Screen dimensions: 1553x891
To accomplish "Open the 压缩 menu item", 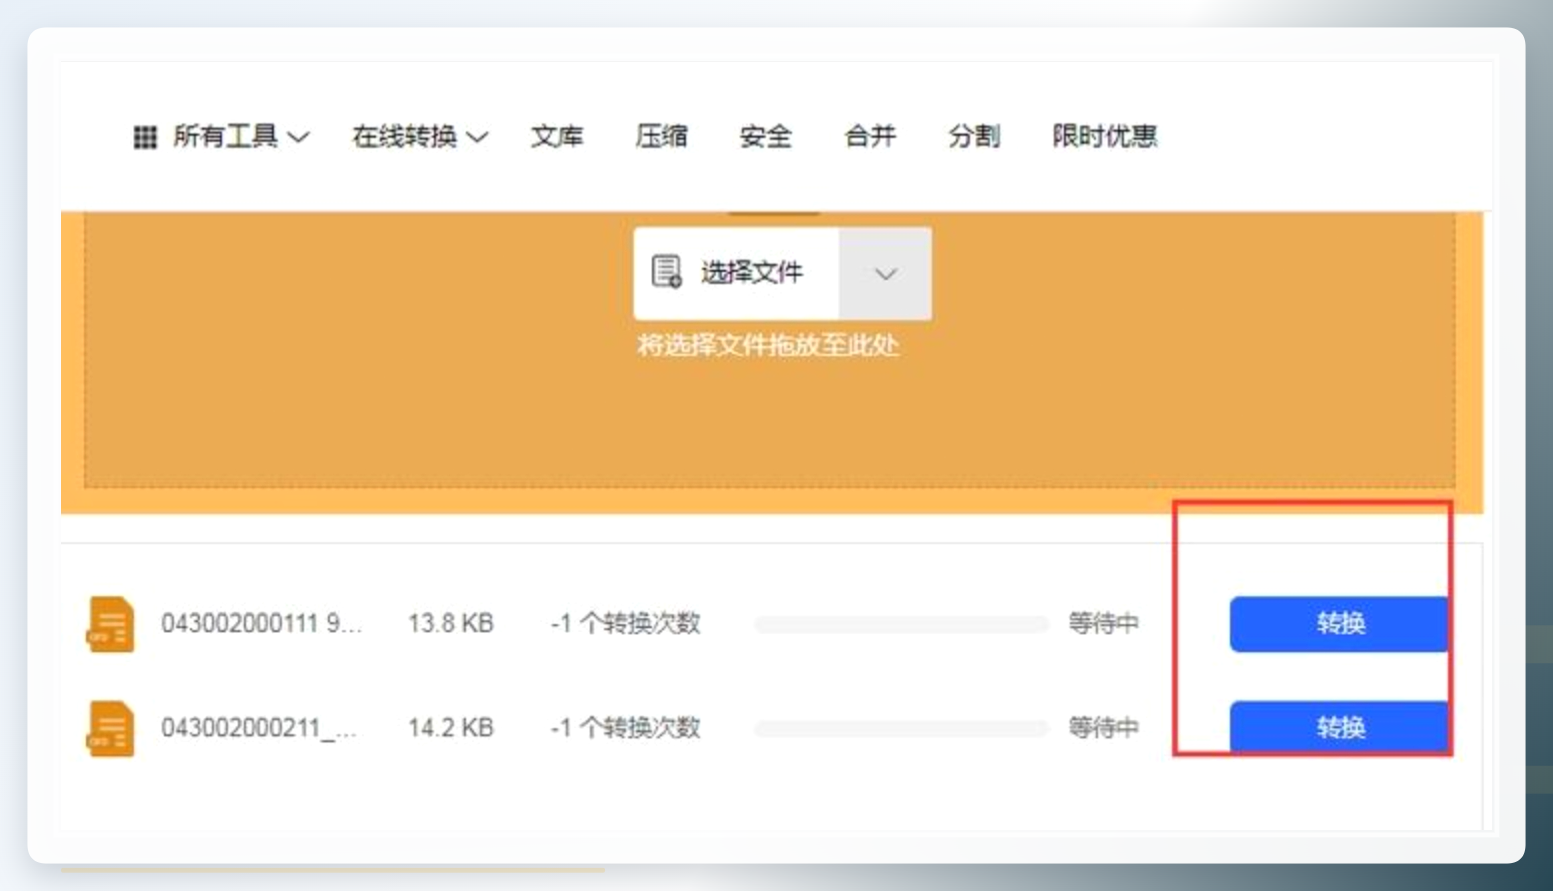I will tap(661, 136).
